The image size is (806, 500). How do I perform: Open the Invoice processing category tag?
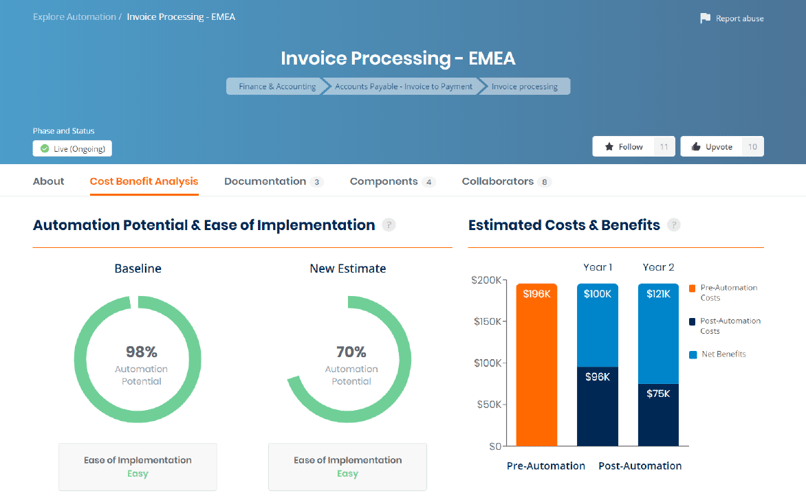pos(524,86)
